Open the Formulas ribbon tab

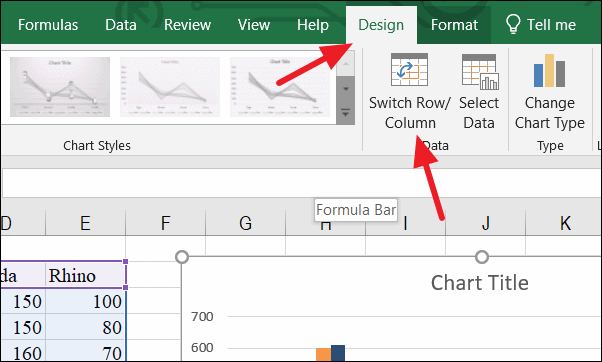(x=48, y=25)
